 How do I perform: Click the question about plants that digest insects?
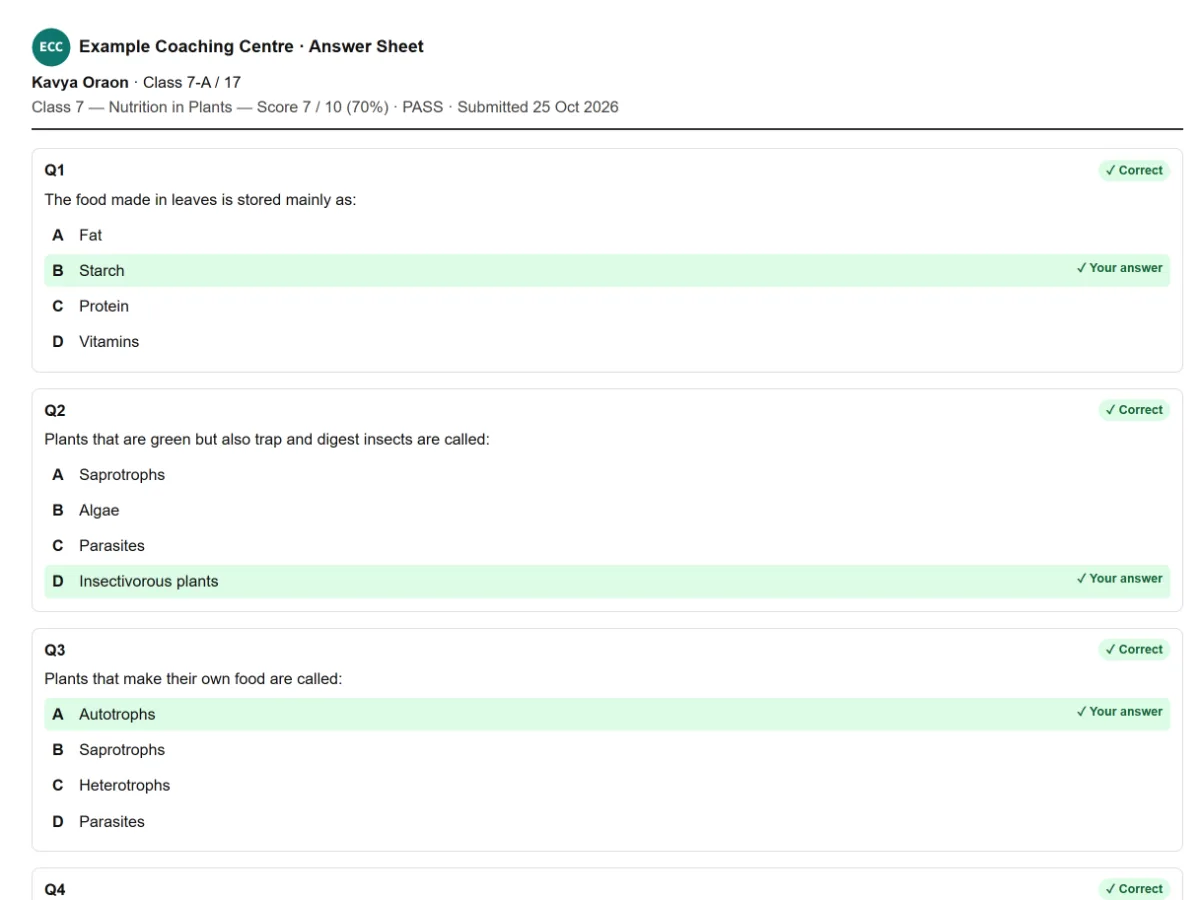267,439
